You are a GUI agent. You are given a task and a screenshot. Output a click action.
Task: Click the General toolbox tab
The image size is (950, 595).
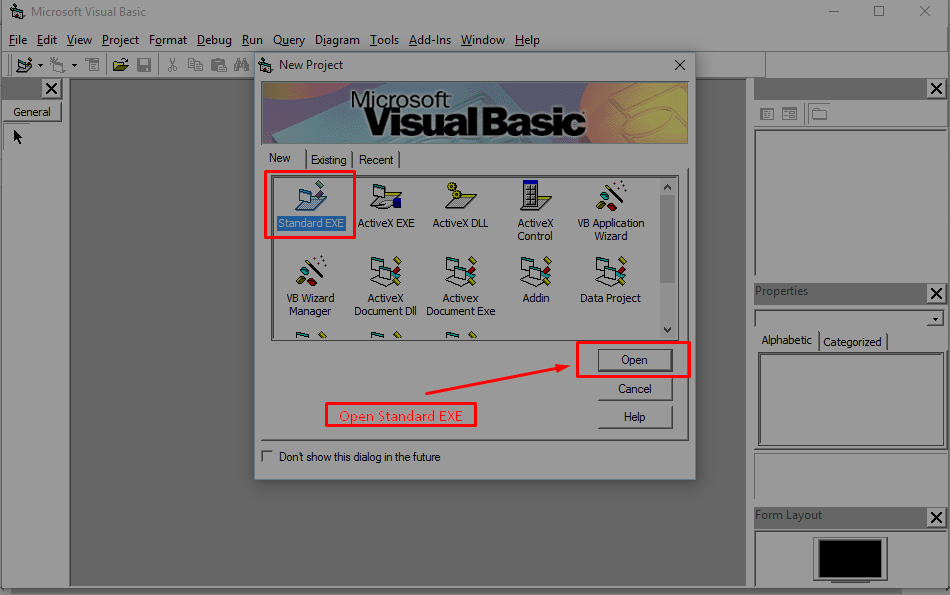(32, 112)
